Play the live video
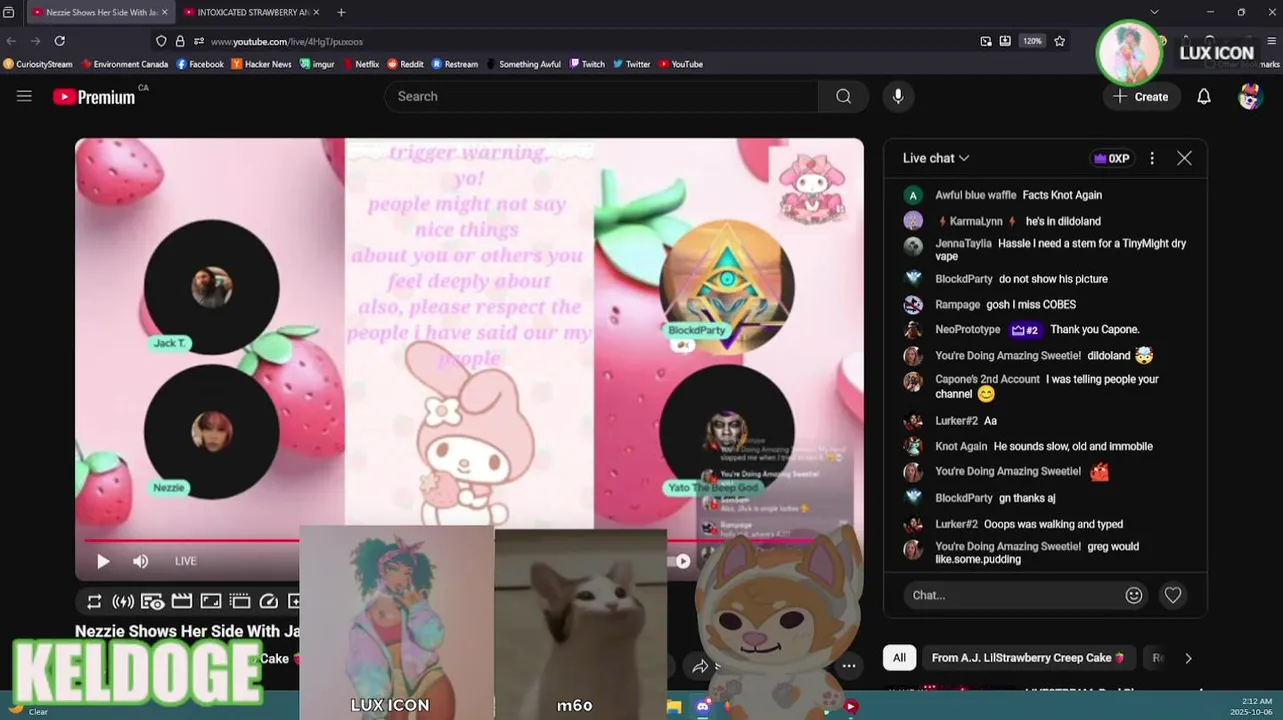 click(x=103, y=561)
